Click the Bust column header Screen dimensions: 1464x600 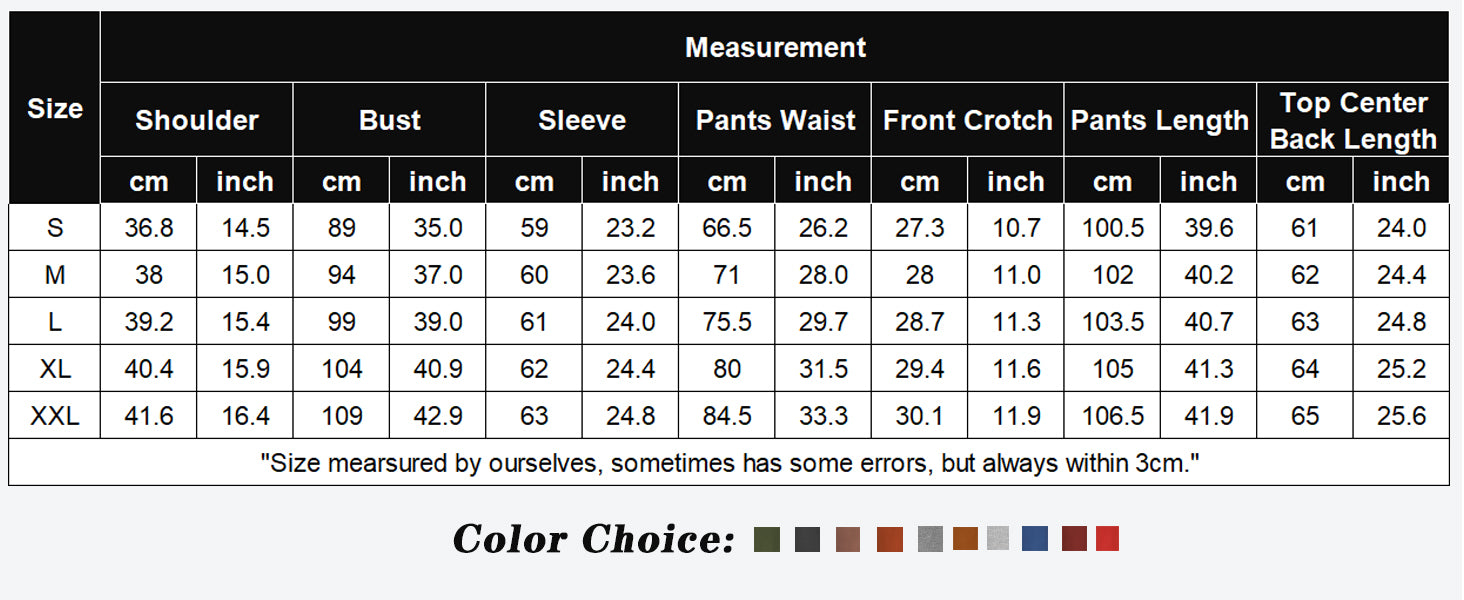(390, 120)
